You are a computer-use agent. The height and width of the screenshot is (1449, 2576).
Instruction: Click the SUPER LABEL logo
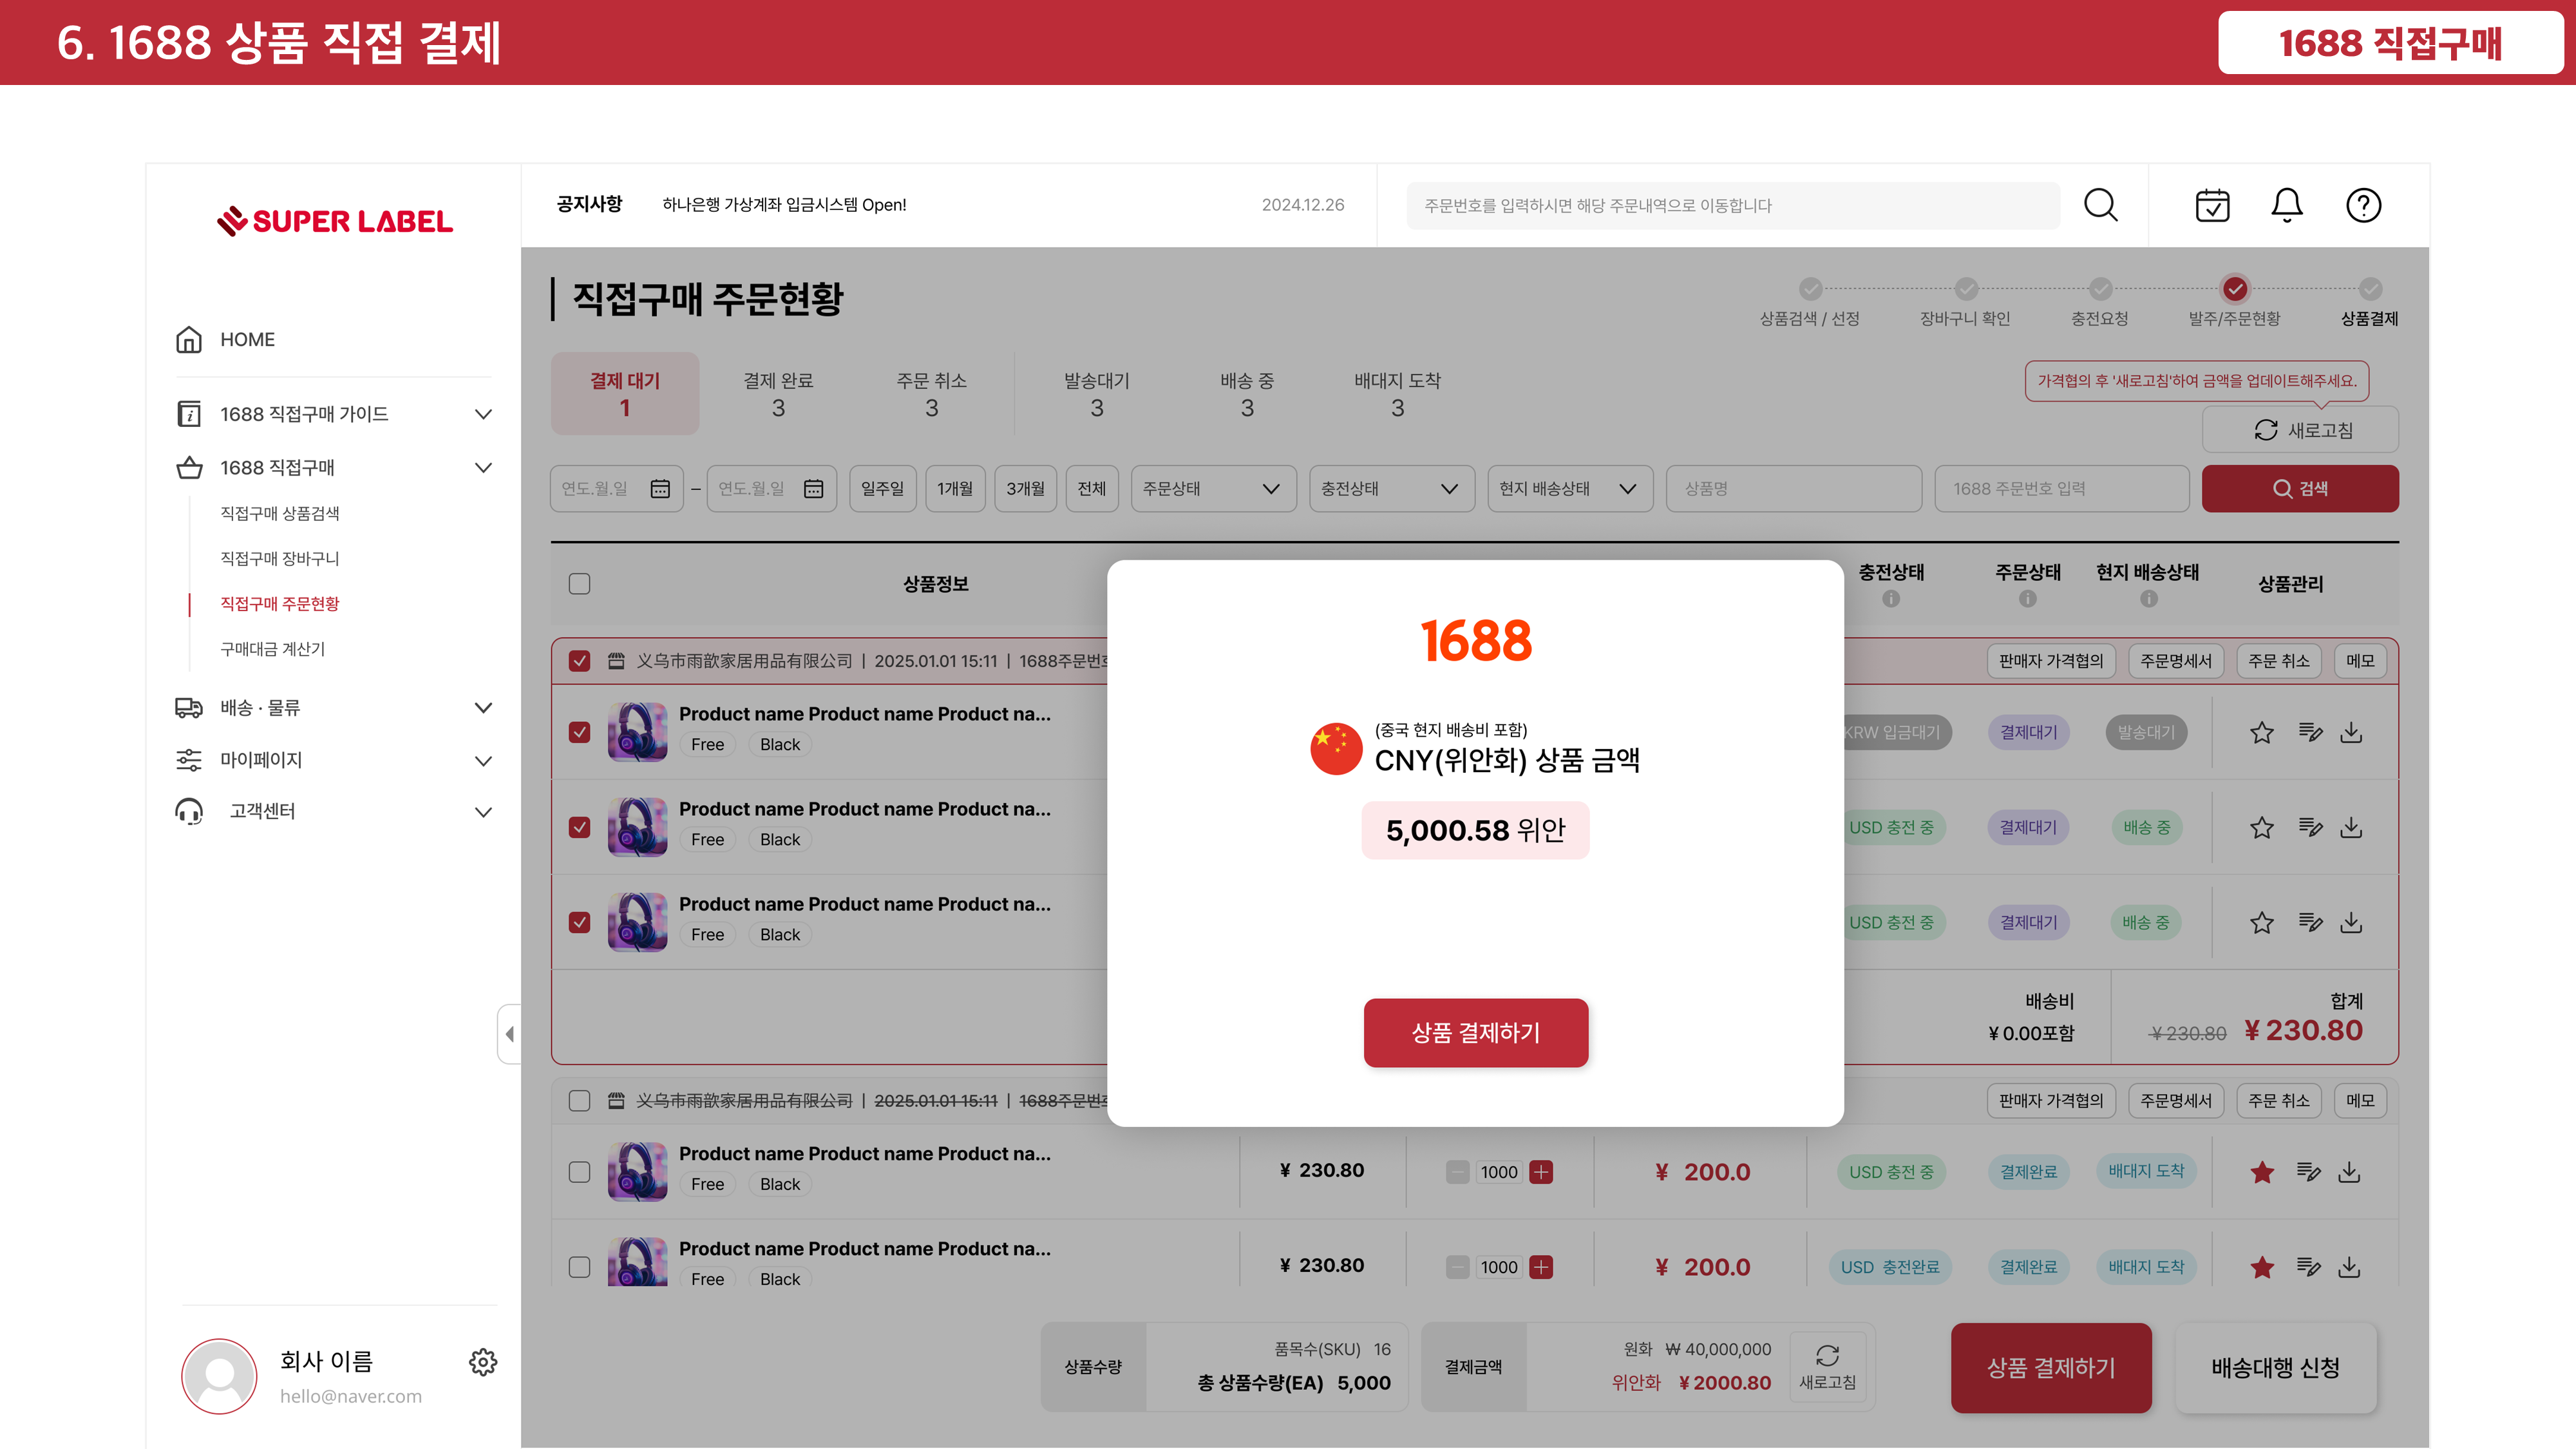(334, 221)
